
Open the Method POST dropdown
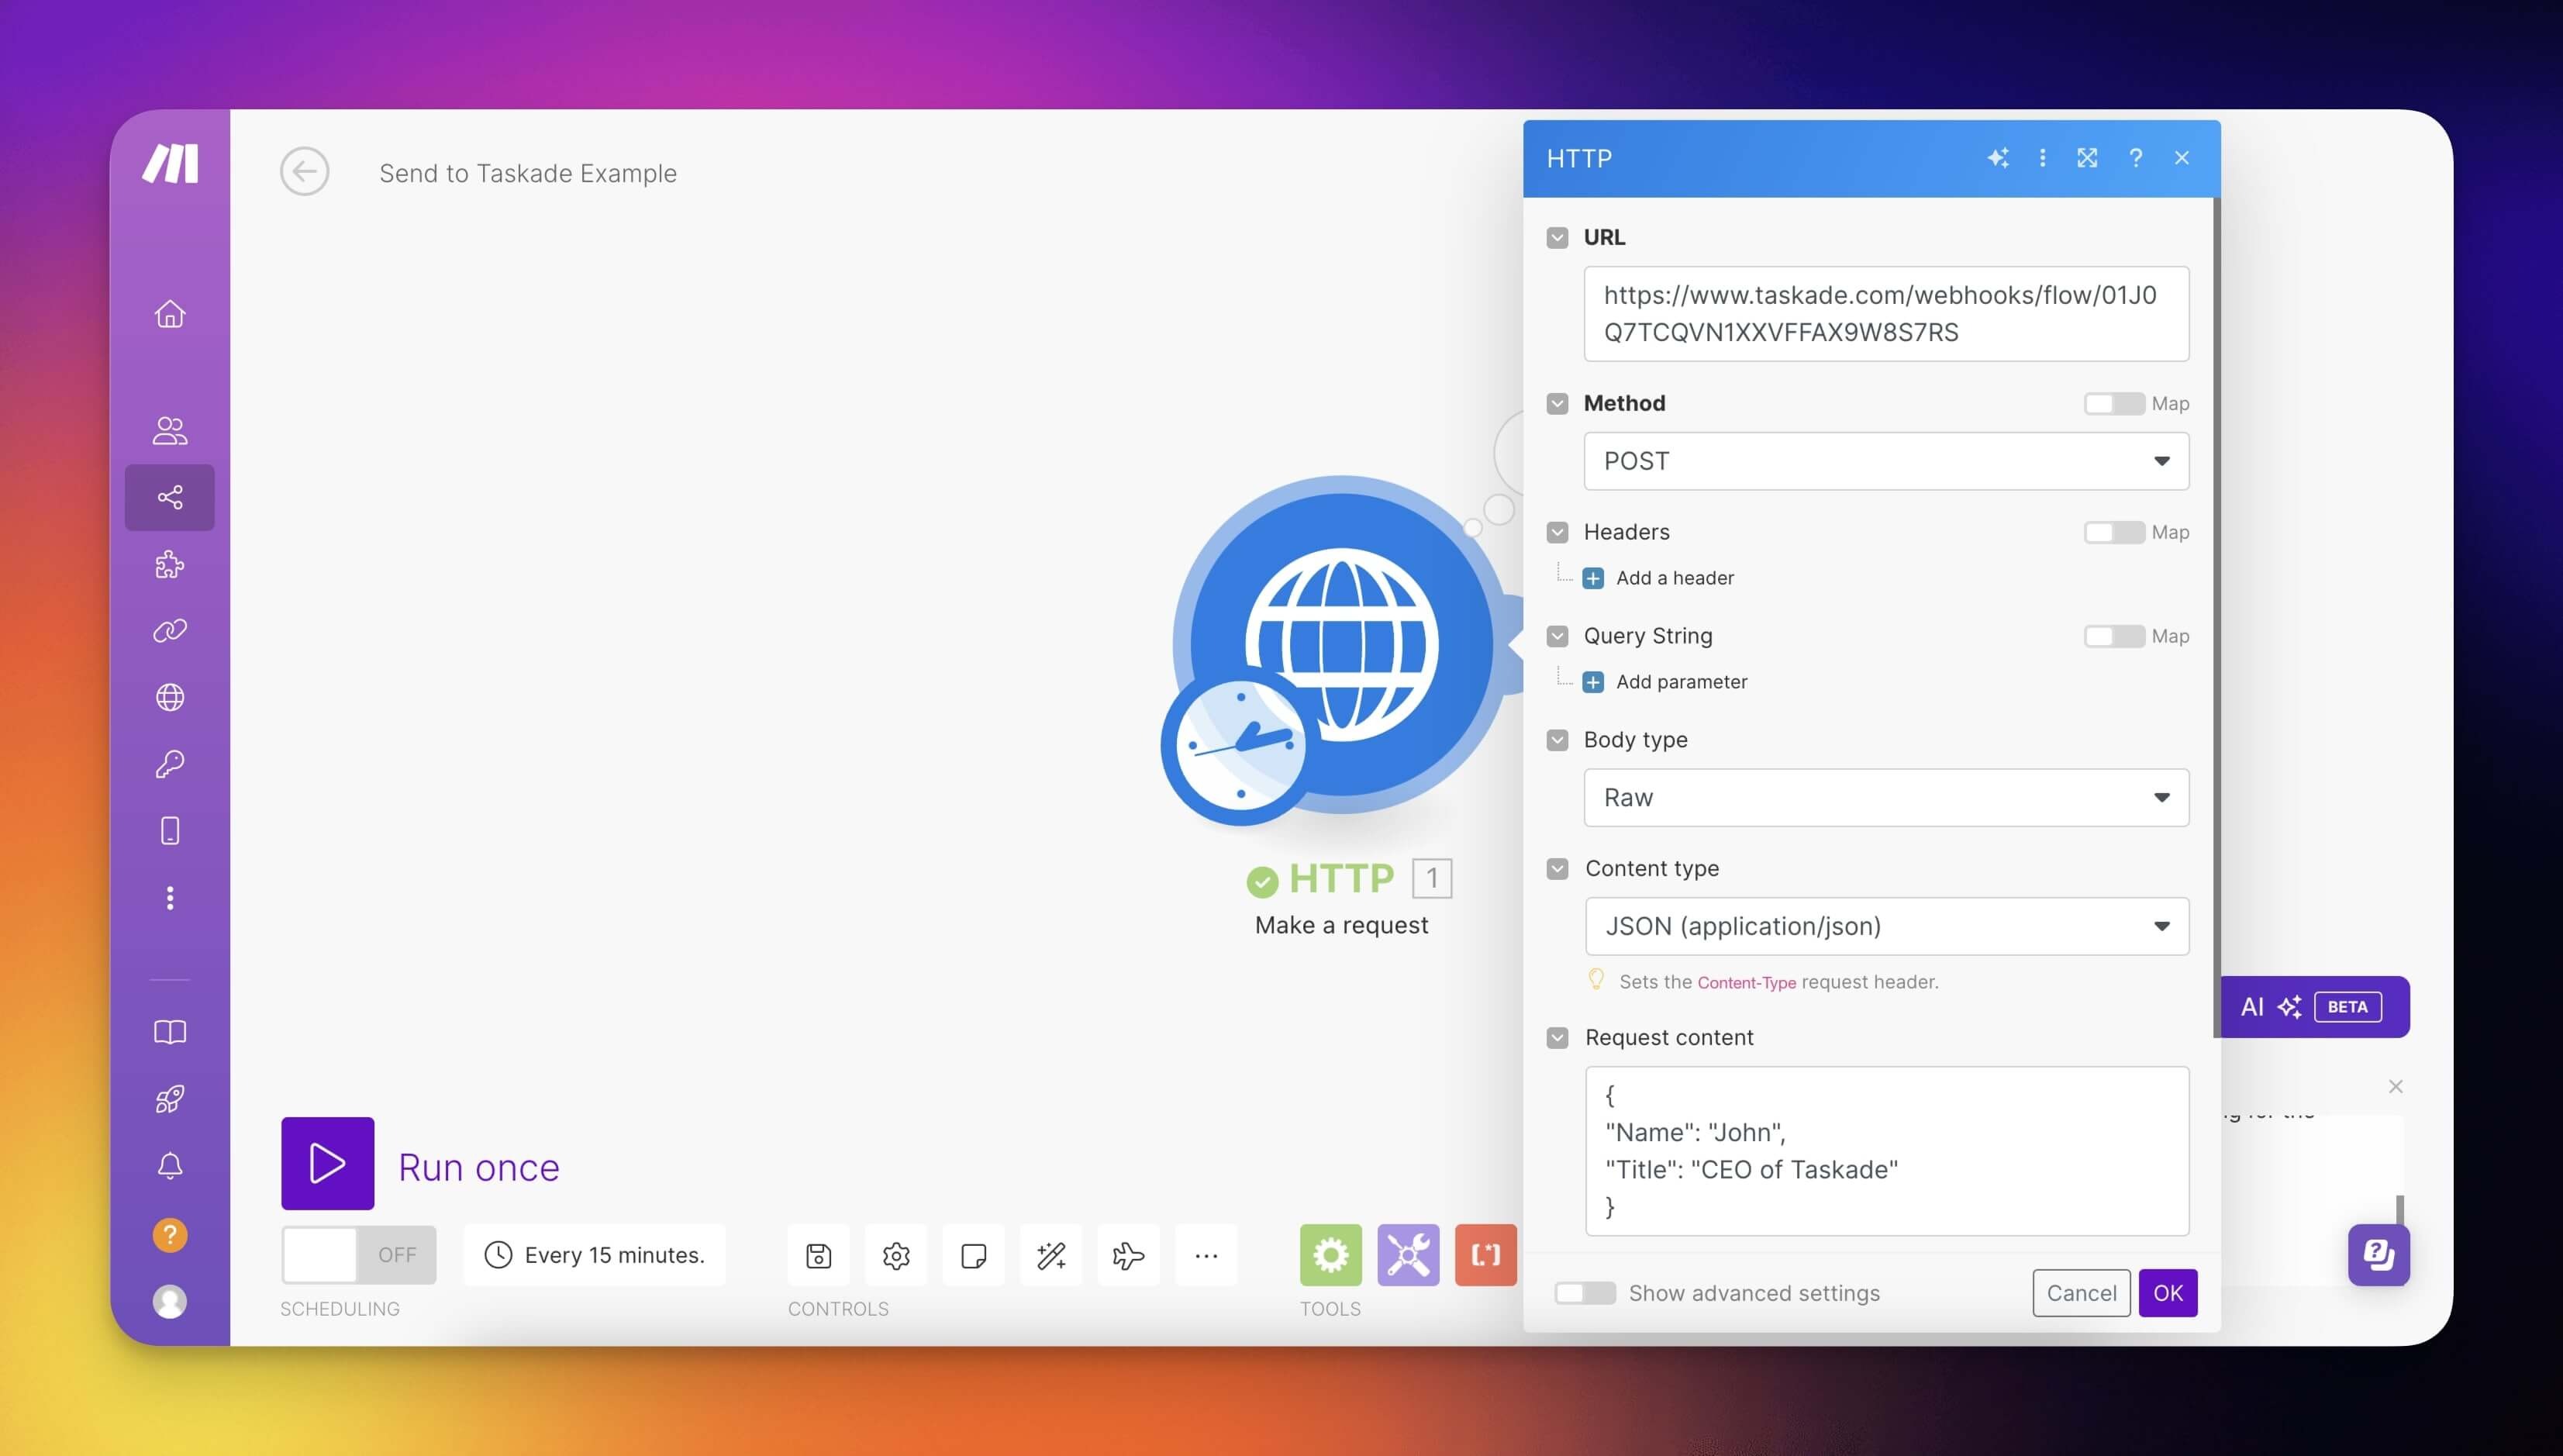(1886, 461)
